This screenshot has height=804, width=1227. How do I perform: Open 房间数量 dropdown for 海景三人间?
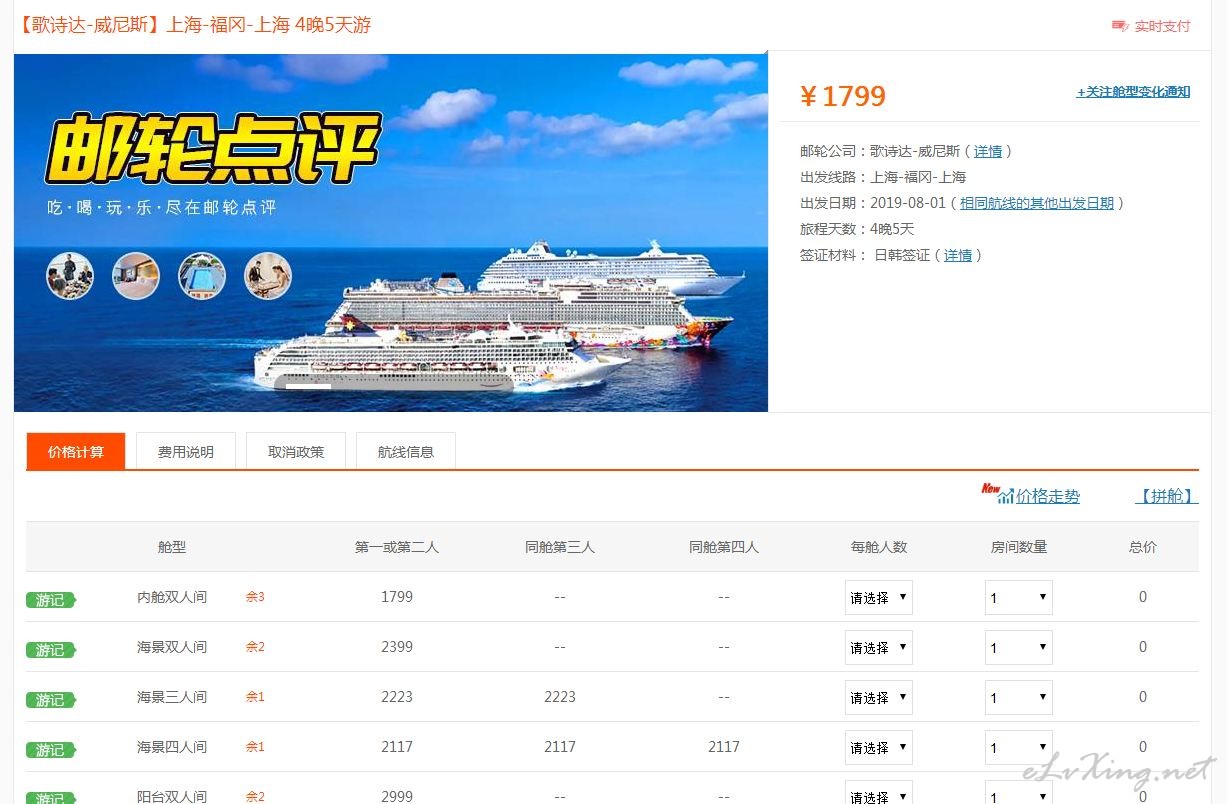(1019, 697)
